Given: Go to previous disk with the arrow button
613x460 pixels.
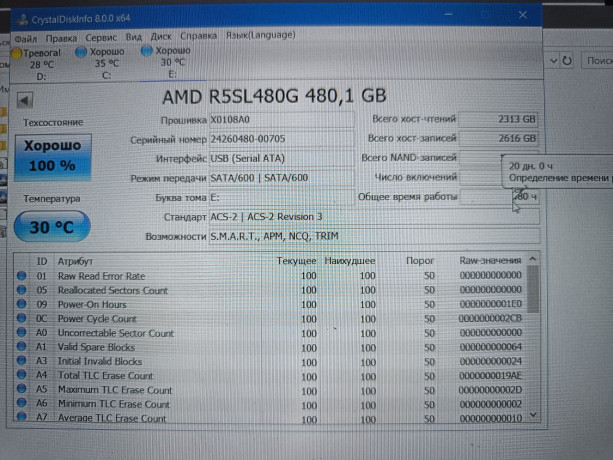Looking at the screenshot, I should pyautogui.click(x=25, y=100).
